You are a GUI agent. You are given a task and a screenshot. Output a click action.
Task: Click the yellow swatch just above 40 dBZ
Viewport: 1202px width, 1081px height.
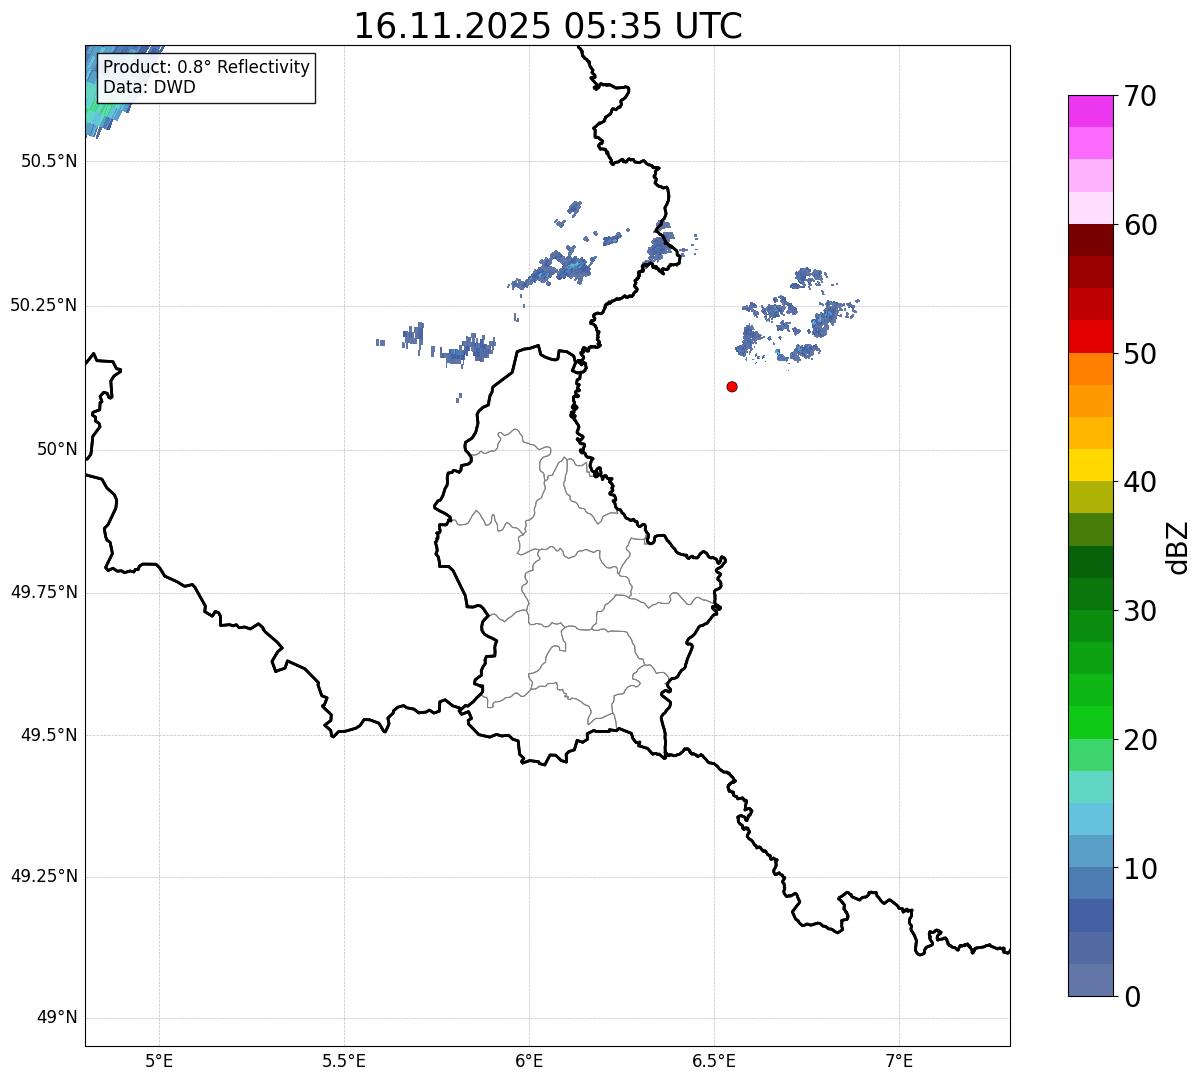[1090, 465]
